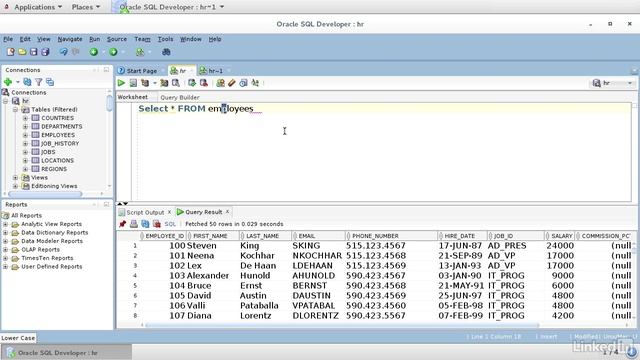Click the binoculars Find DB Object icon
640x360 pixels.
166,52
